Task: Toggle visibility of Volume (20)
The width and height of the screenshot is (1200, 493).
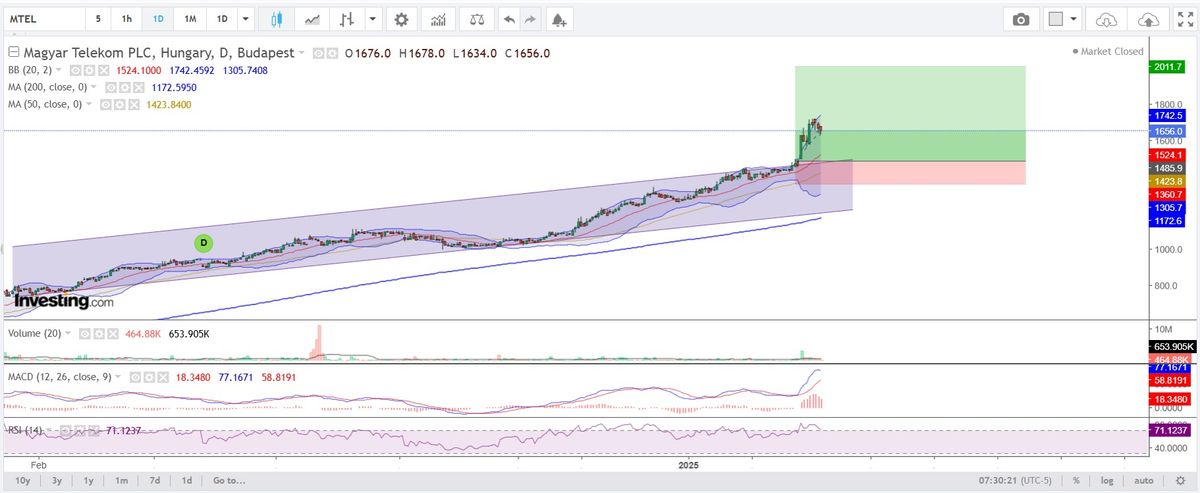Action: [85, 334]
